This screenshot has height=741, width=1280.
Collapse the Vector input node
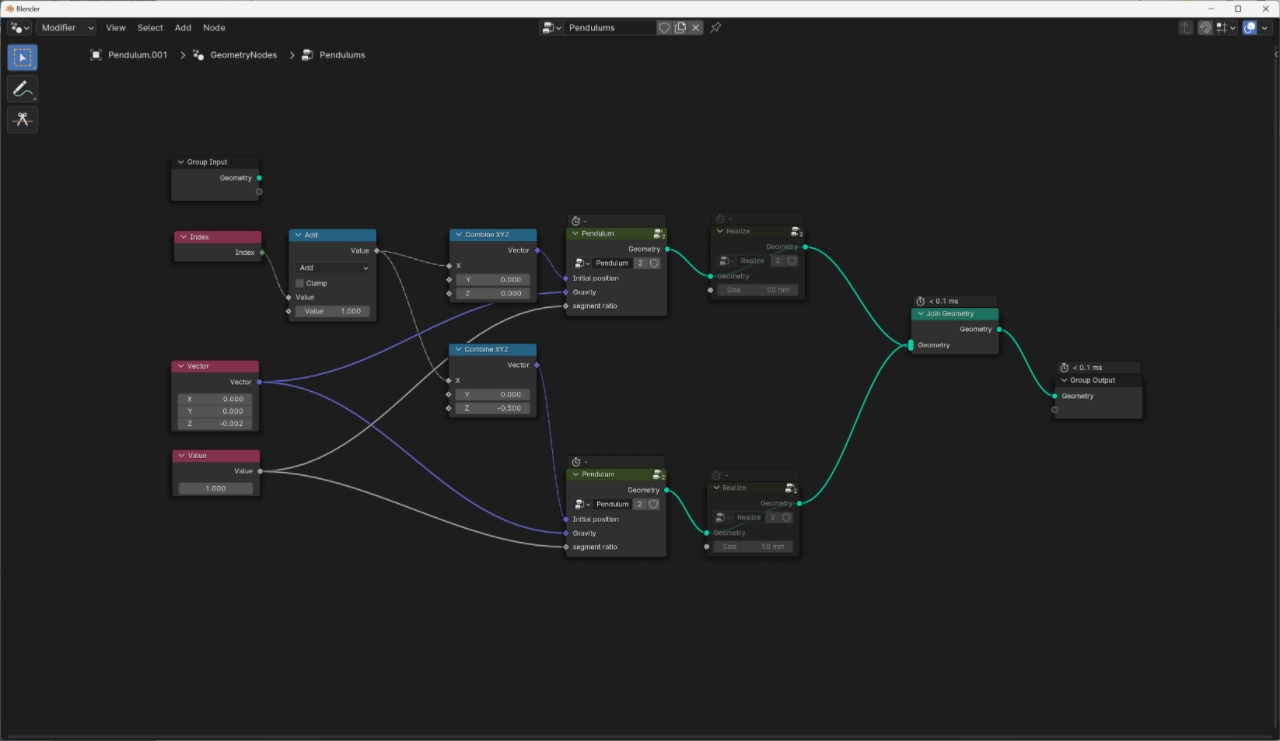coord(181,366)
